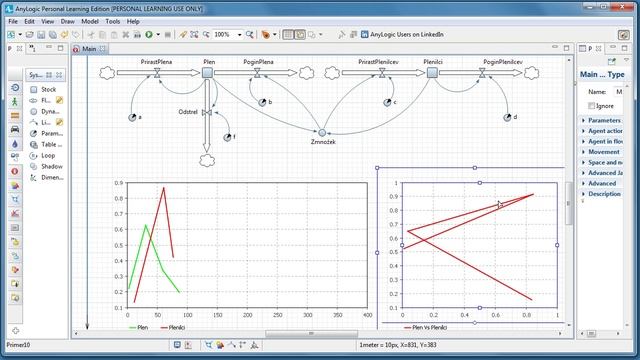Select the Zmnožek dynamic variable circle
The image size is (640, 360).
pyautogui.click(x=322, y=133)
